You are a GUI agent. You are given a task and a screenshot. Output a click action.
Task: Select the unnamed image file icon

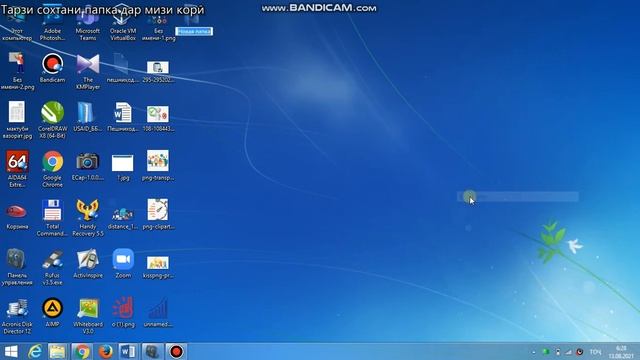coord(158,313)
